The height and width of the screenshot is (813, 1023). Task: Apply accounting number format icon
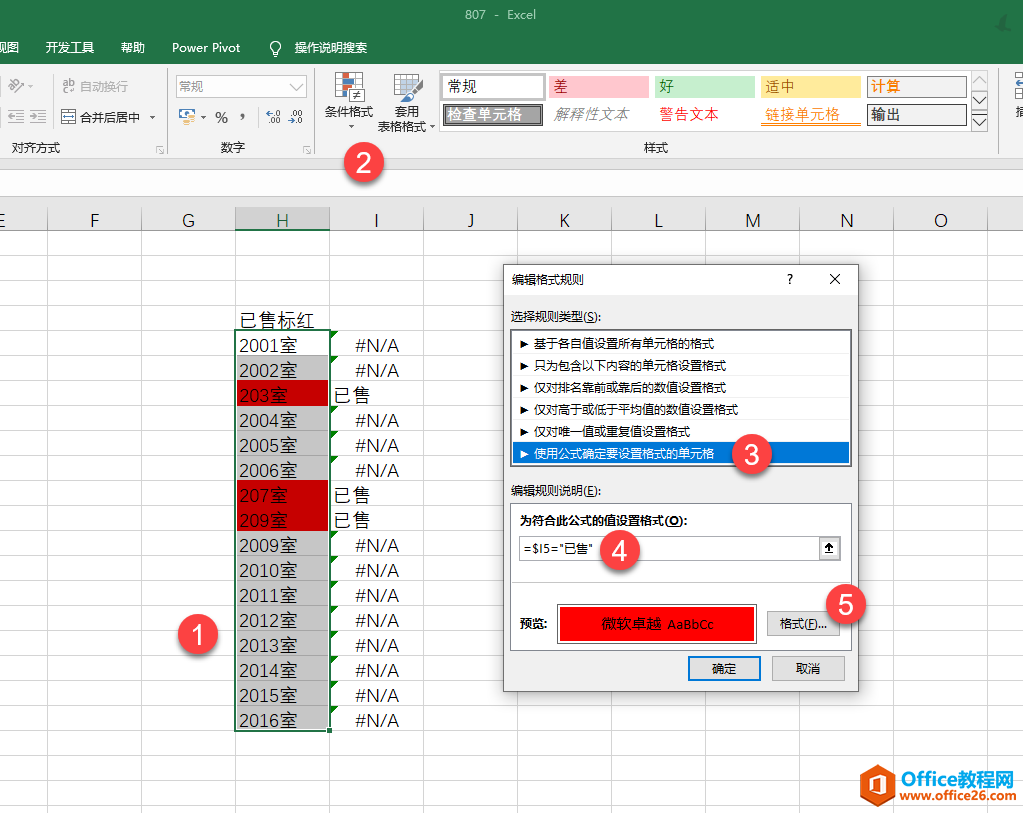[187, 117]
